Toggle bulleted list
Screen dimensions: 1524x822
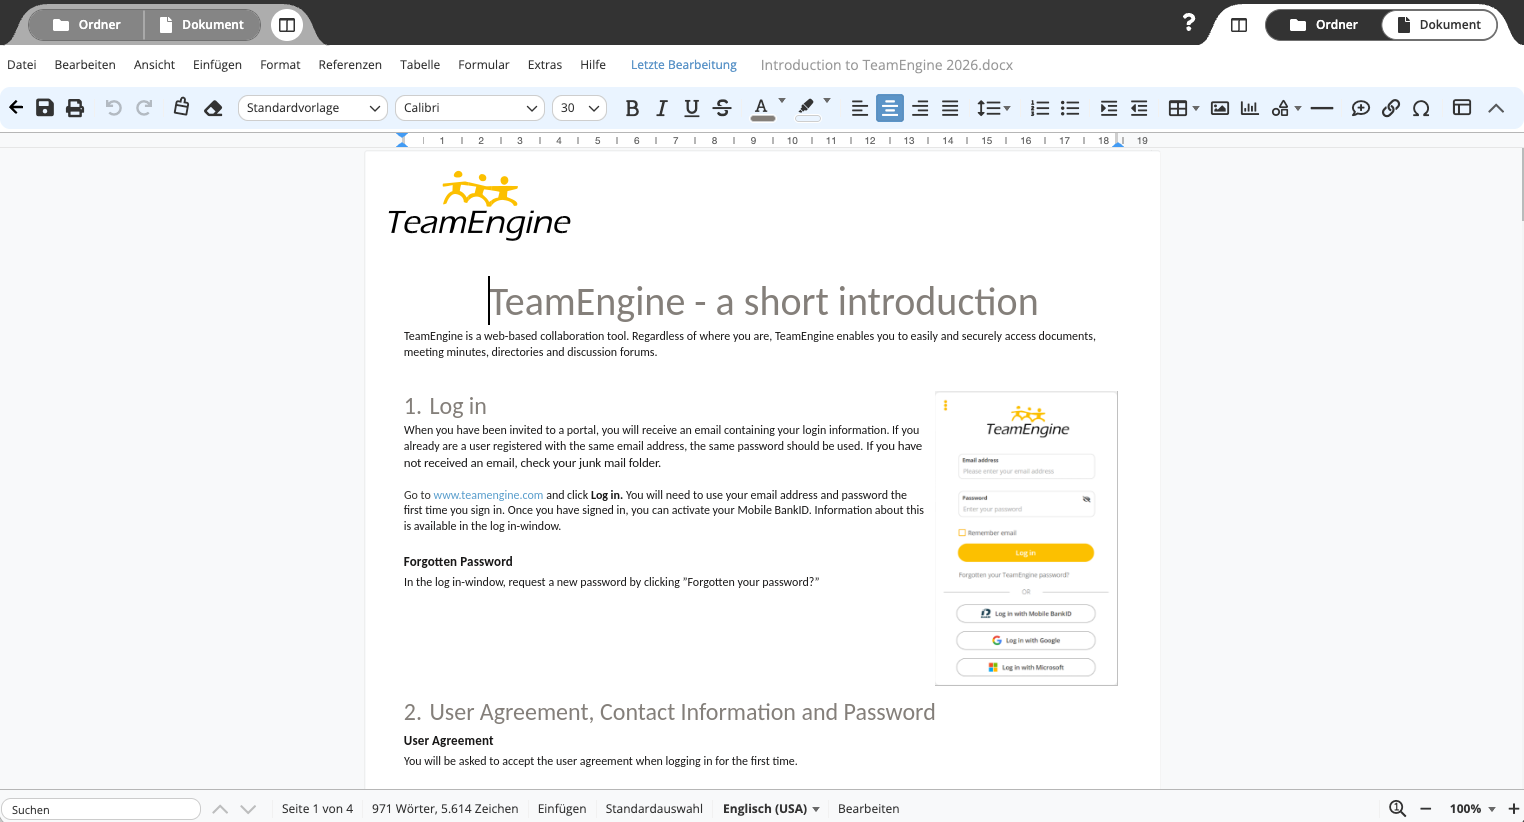point(1070,108)
